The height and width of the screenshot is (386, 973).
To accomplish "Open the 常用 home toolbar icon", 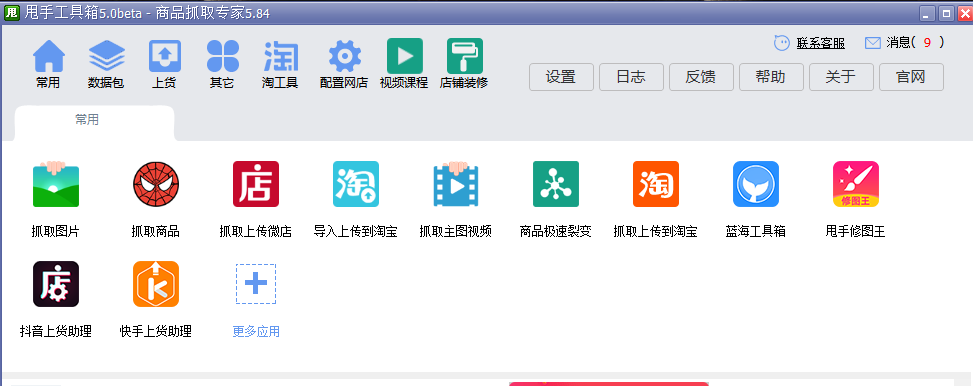I will tap(48, 56).
